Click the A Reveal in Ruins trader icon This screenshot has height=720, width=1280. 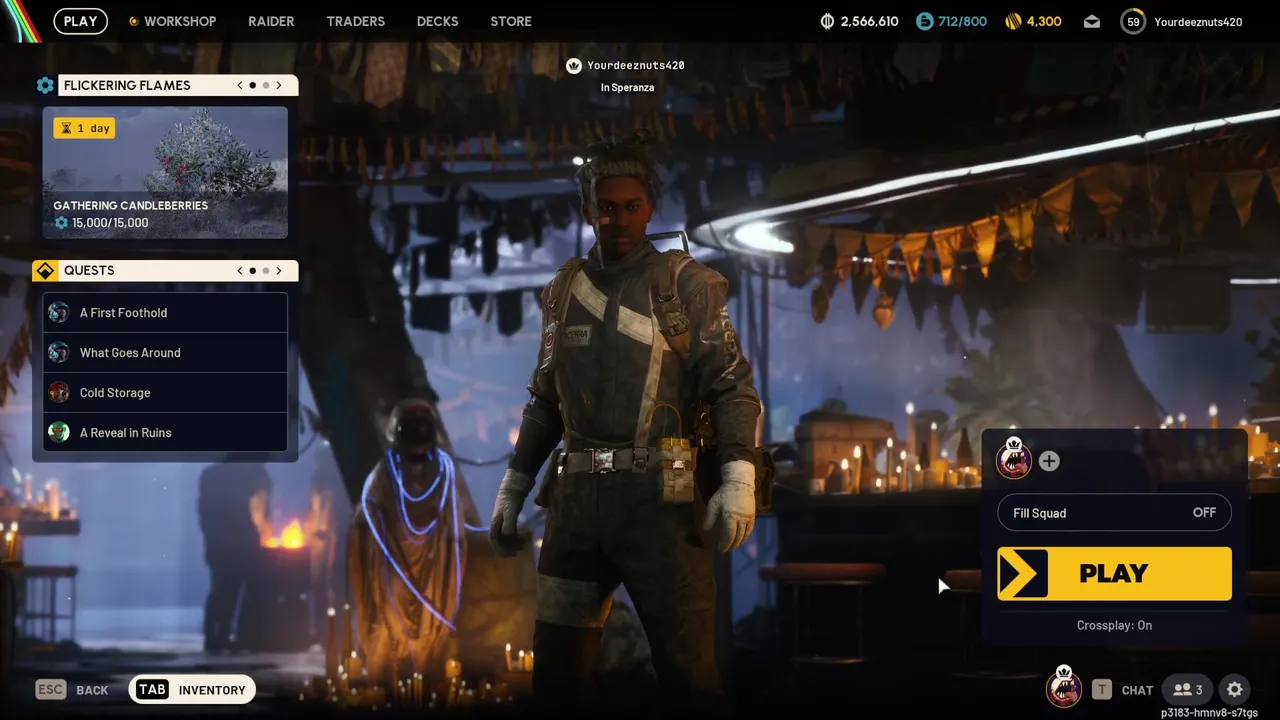click(x=59, y=432)
